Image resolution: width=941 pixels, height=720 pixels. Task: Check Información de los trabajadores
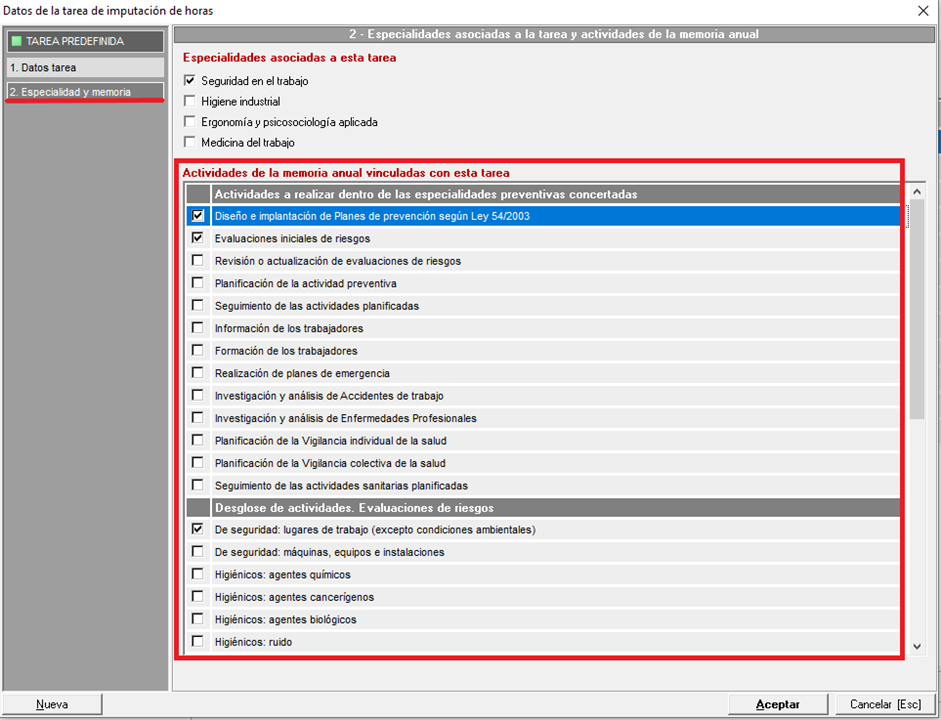197,328
